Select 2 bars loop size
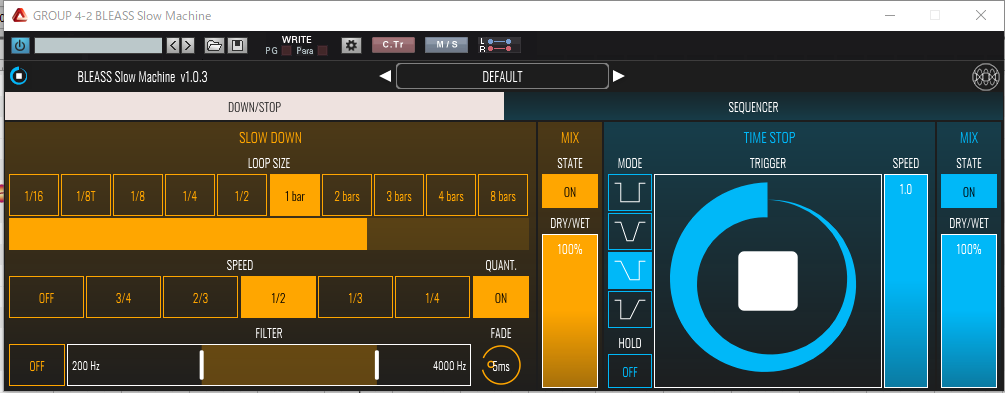 pos(347,196)
